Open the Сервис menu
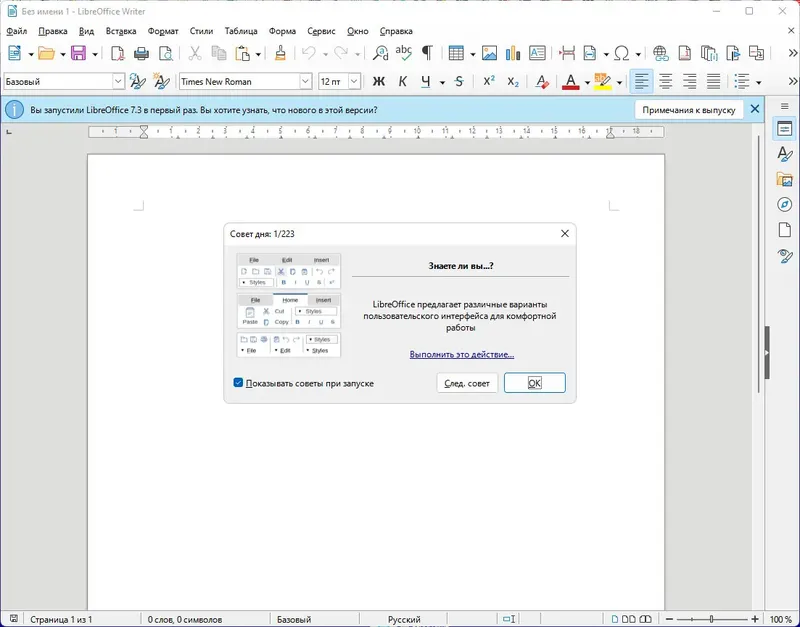Image resolution: width=800 pixels, height=627 pixels. coord(321,31)
